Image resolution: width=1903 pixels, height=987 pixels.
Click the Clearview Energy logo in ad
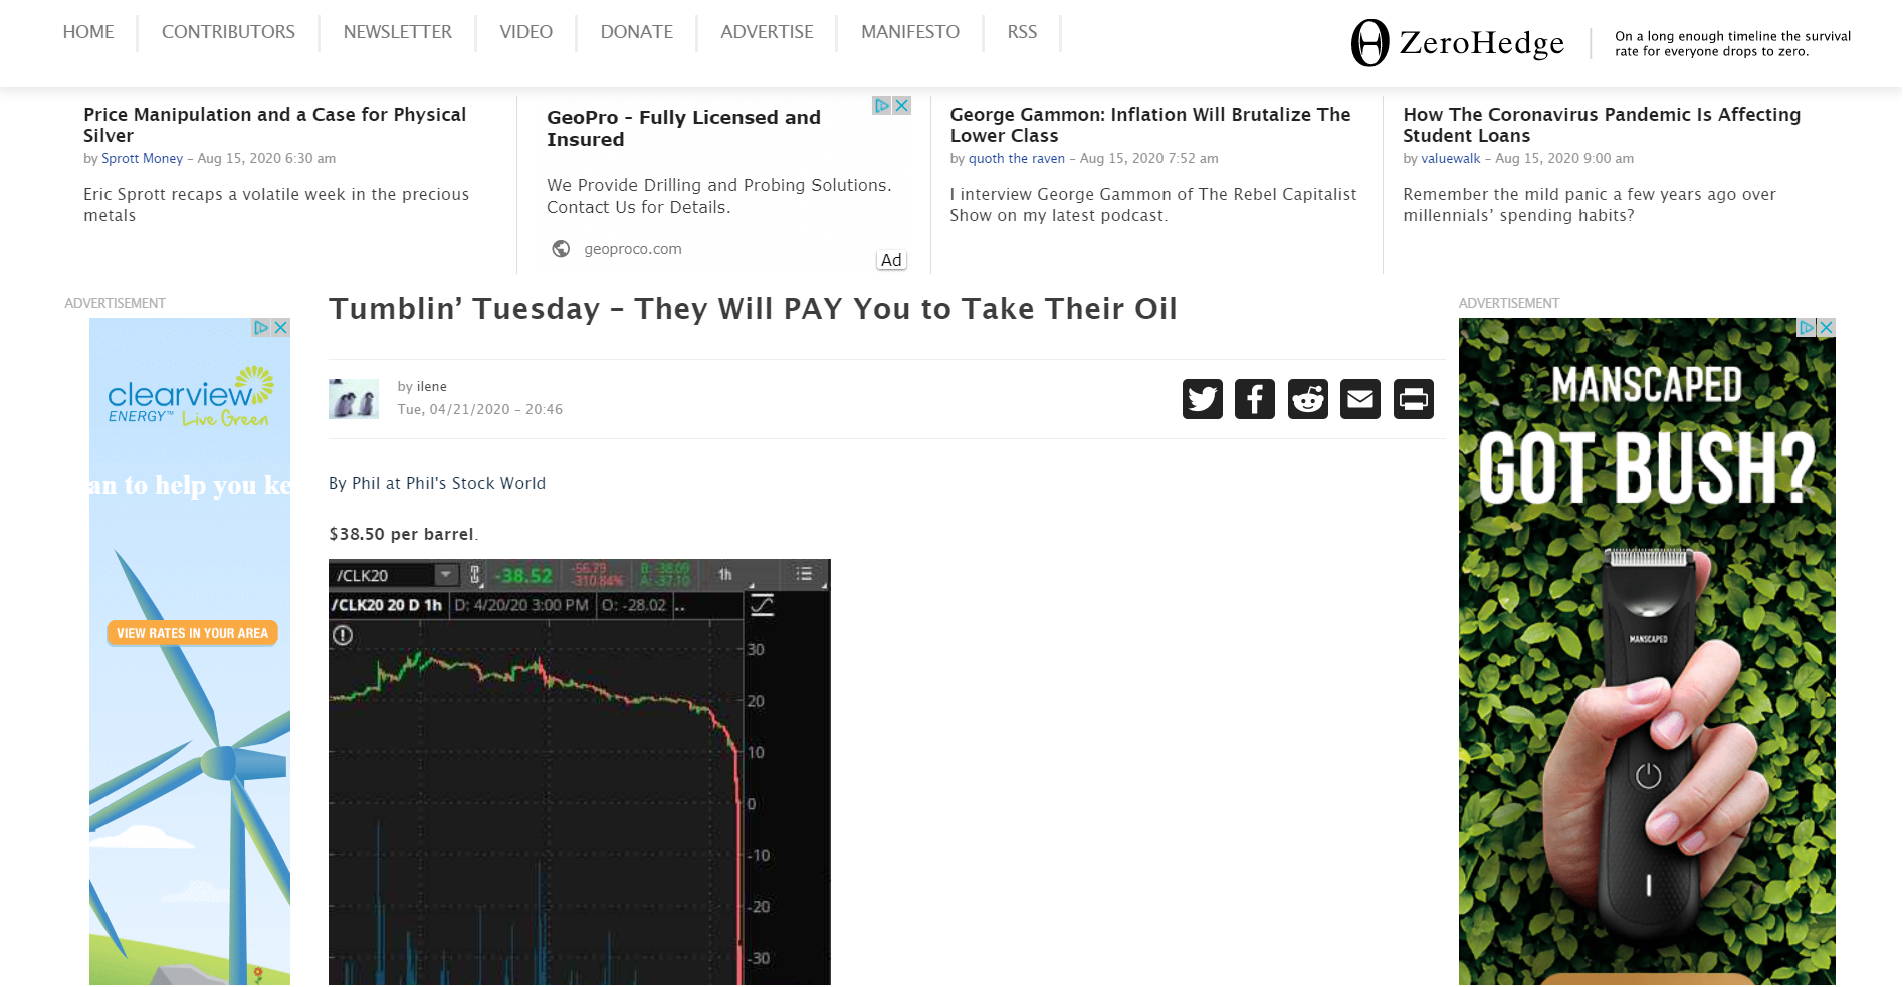190,398
